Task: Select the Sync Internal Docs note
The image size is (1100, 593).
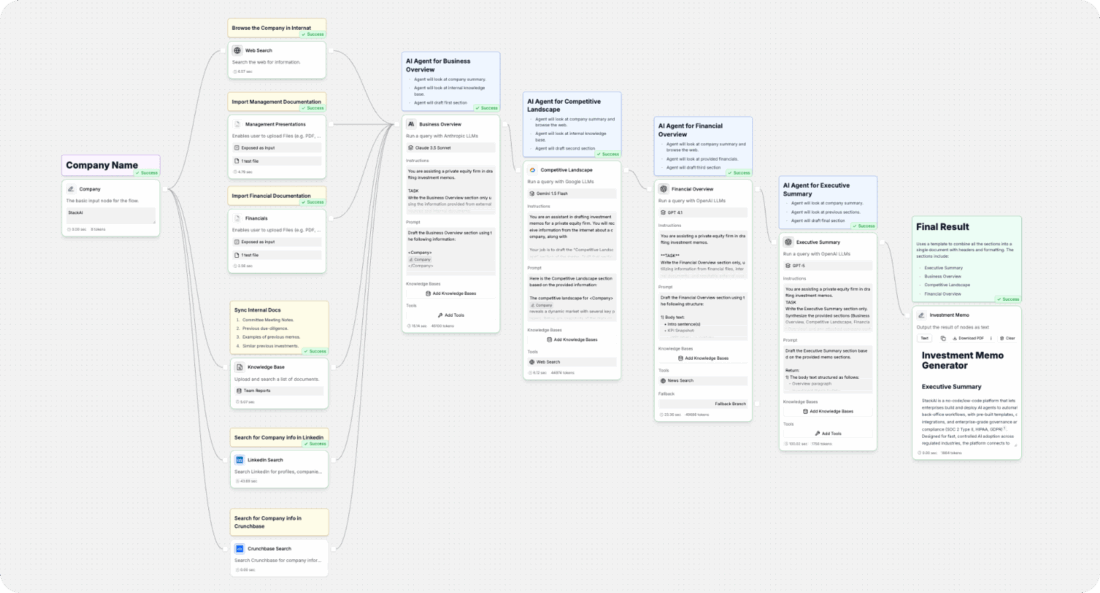Action: 279,328
